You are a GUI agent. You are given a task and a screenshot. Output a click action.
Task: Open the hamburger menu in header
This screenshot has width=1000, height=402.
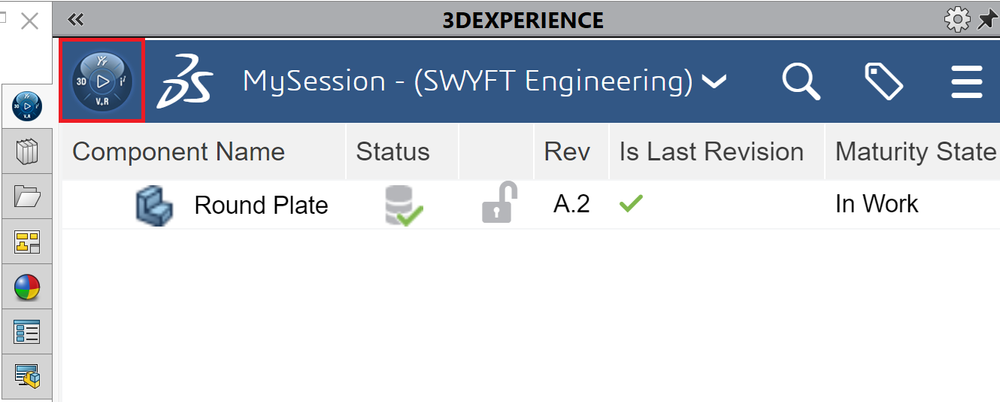click(x=967, y=82)
